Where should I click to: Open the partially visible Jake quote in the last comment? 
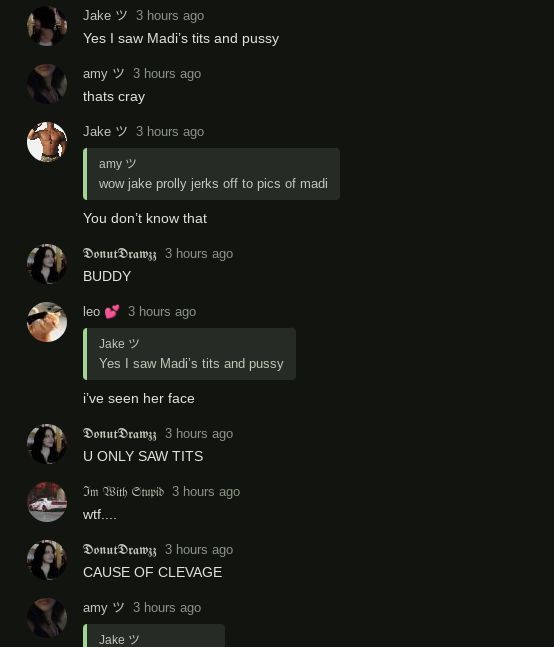click(x=154, y=635)
